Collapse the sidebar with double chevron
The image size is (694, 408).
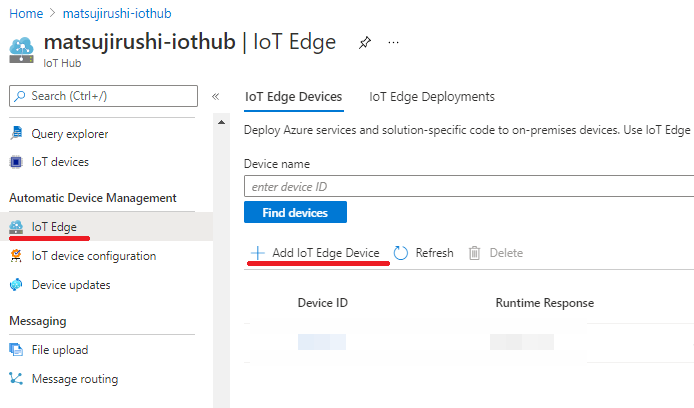216,96
